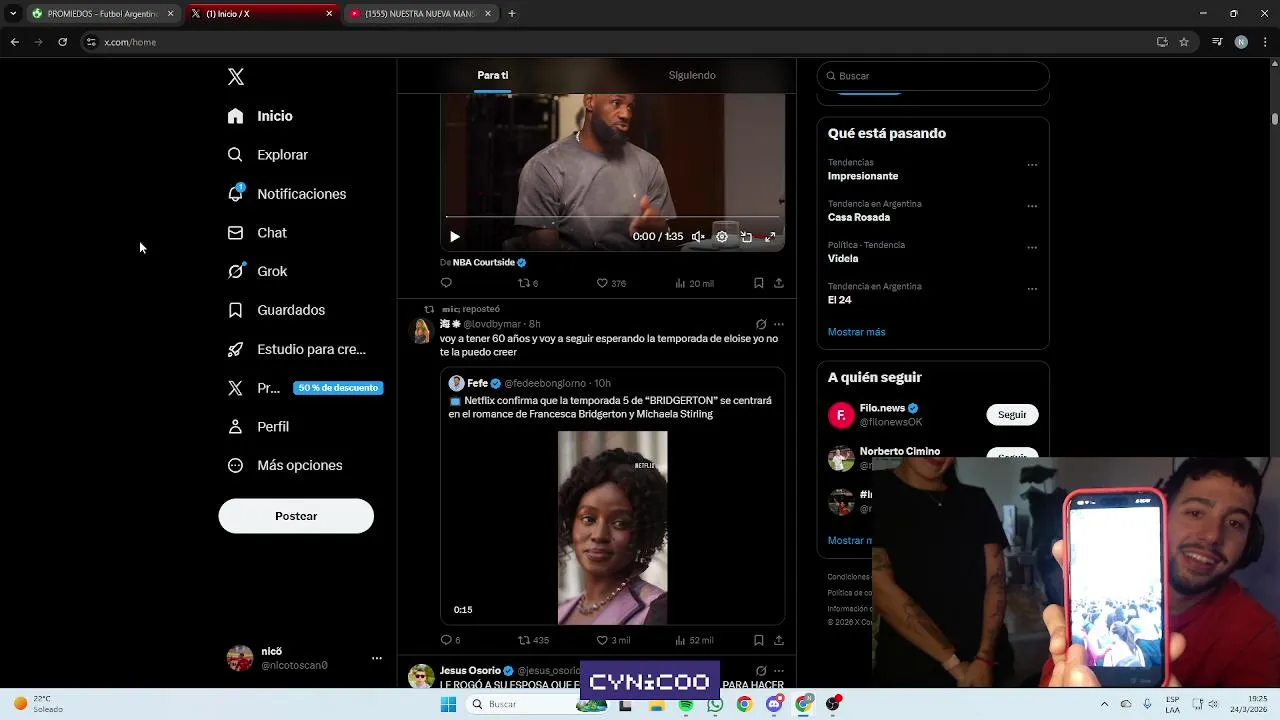
Task: Open options for Impresionante trend
Action: click(1032, 165)
